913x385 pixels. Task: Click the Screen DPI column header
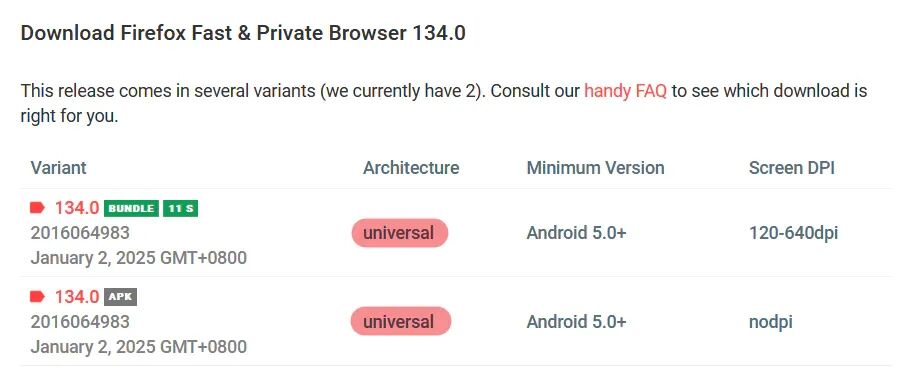[792, 168]
